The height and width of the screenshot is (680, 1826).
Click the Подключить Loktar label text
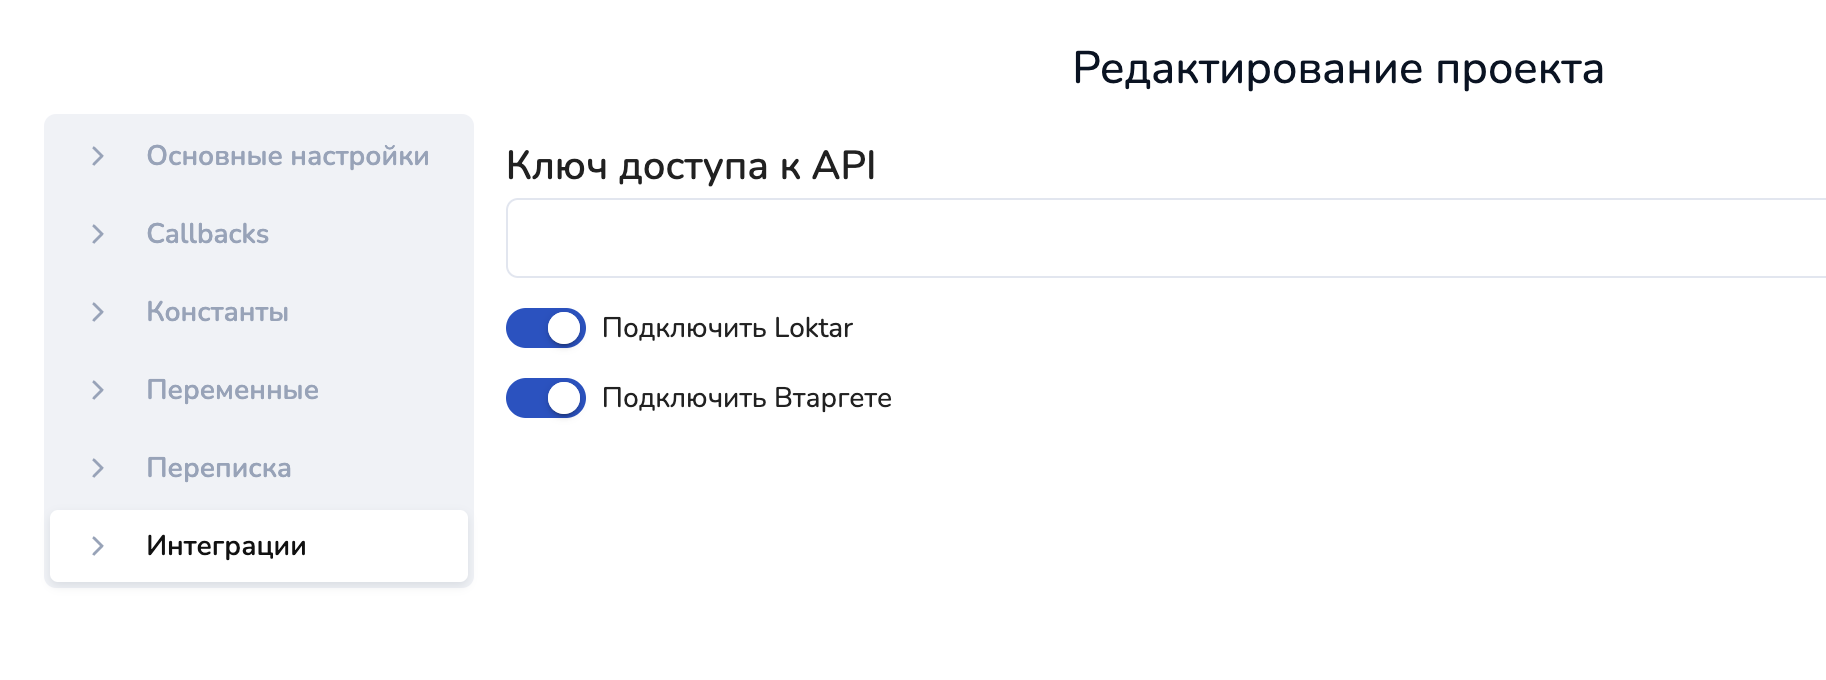[727, 328]
